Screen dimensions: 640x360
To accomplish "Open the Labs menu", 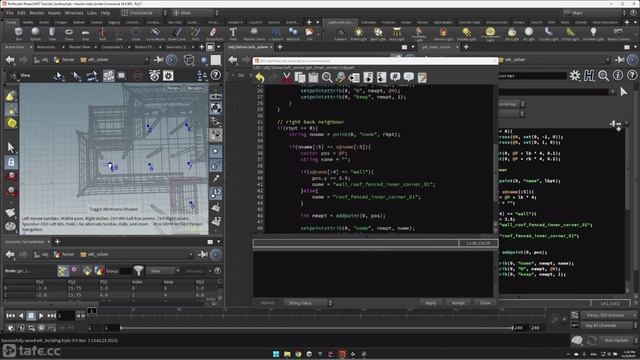I will (92, 13).
